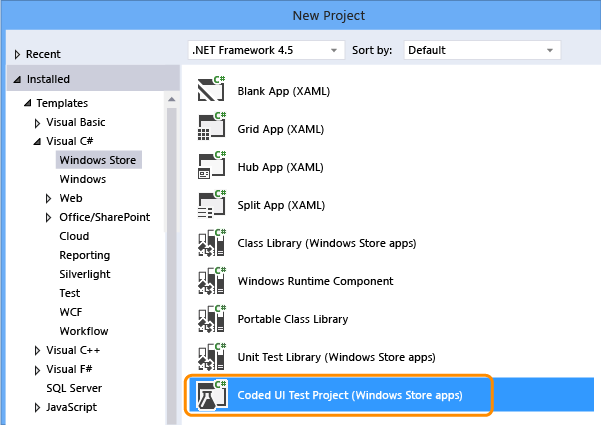The image size is (601, 425).
Task: Collapse the Templates tree node
Action: pos(27,103)
